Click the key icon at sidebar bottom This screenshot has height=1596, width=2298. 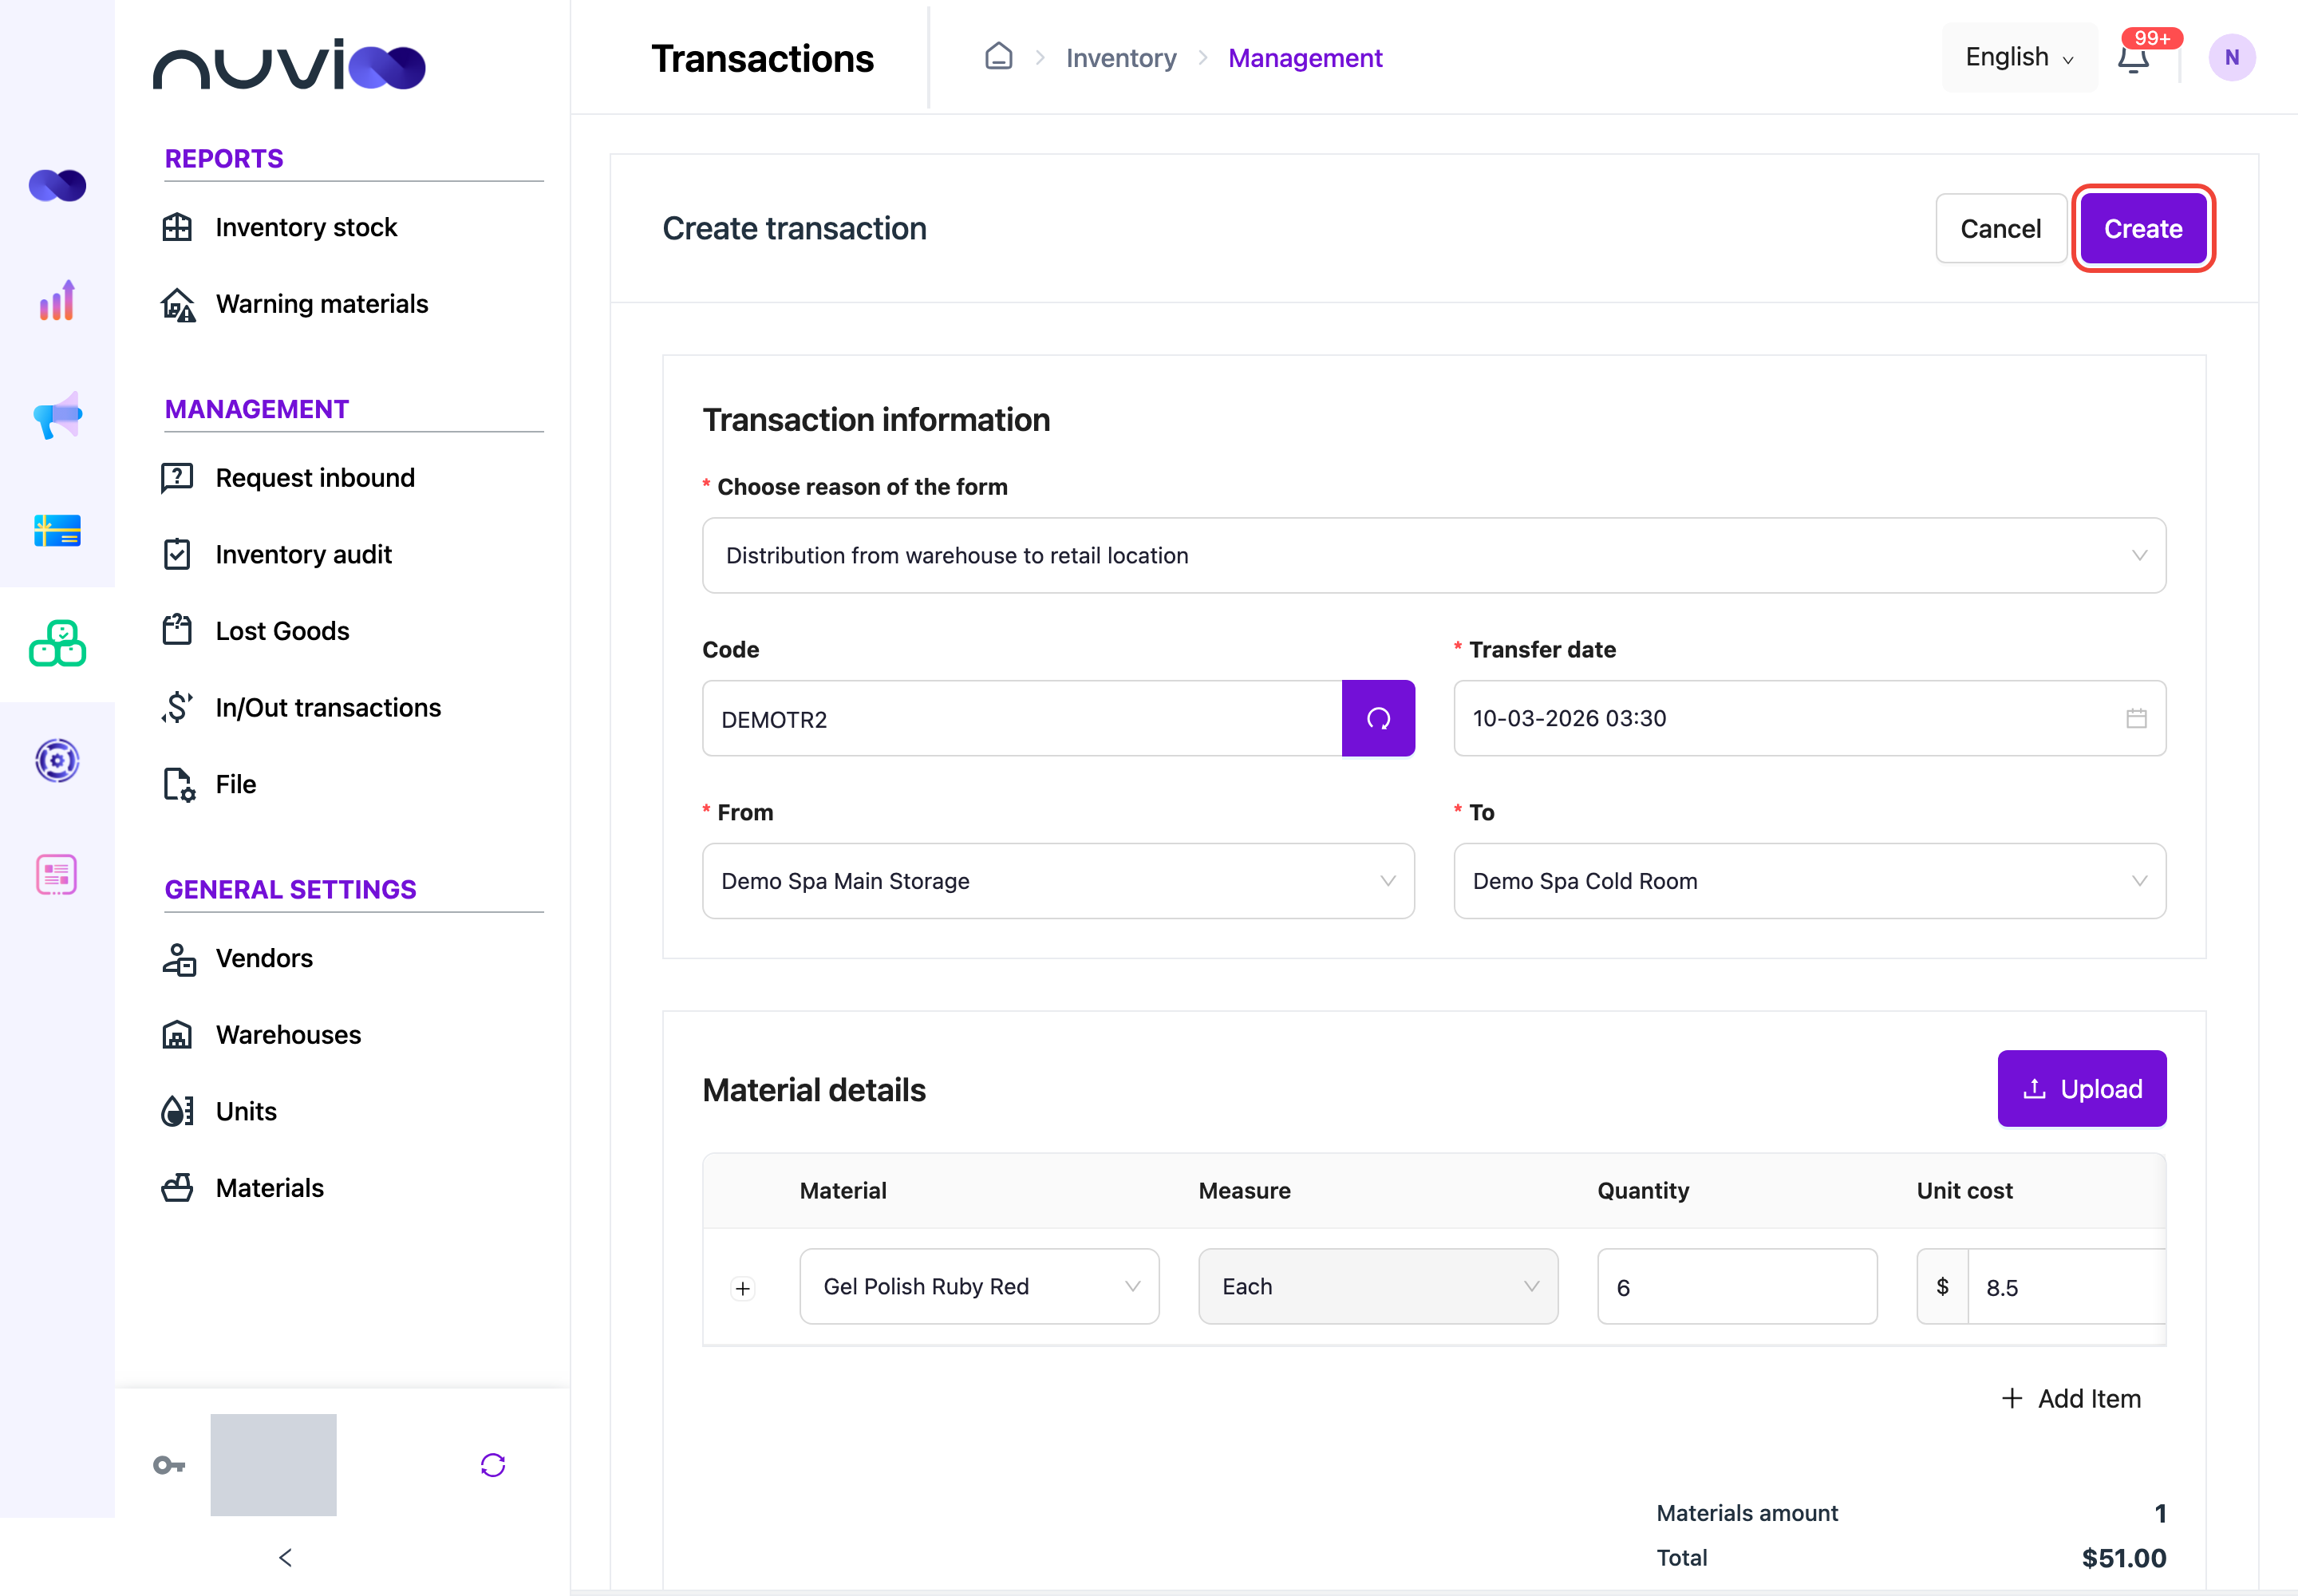click(x=168, y=1465)
